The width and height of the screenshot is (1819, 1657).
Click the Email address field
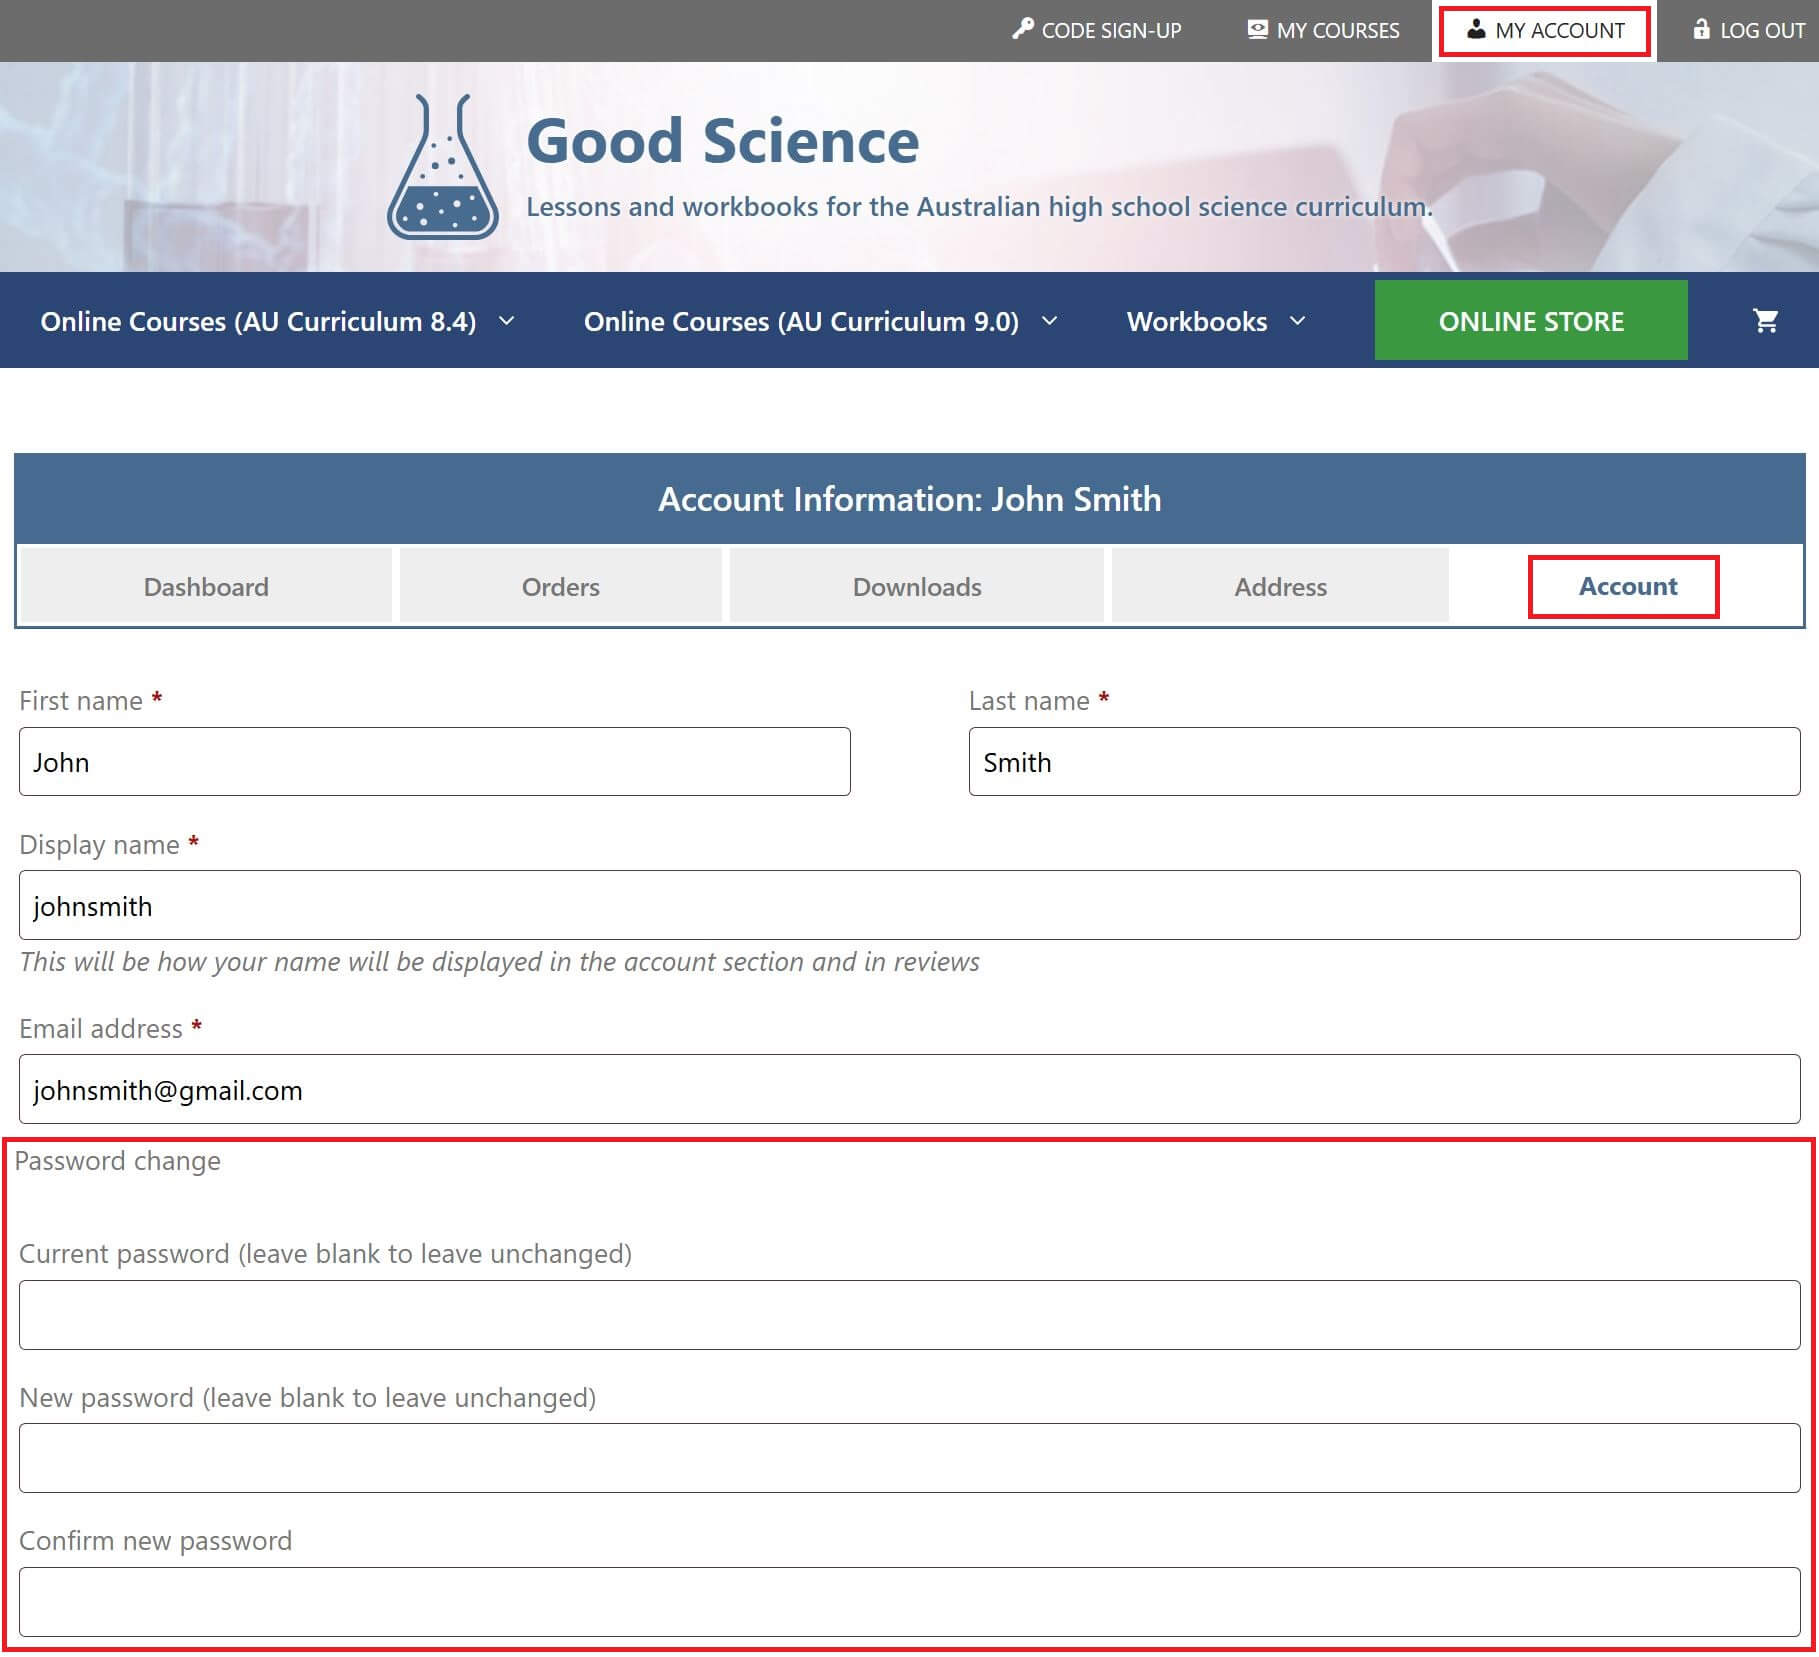909,1089
